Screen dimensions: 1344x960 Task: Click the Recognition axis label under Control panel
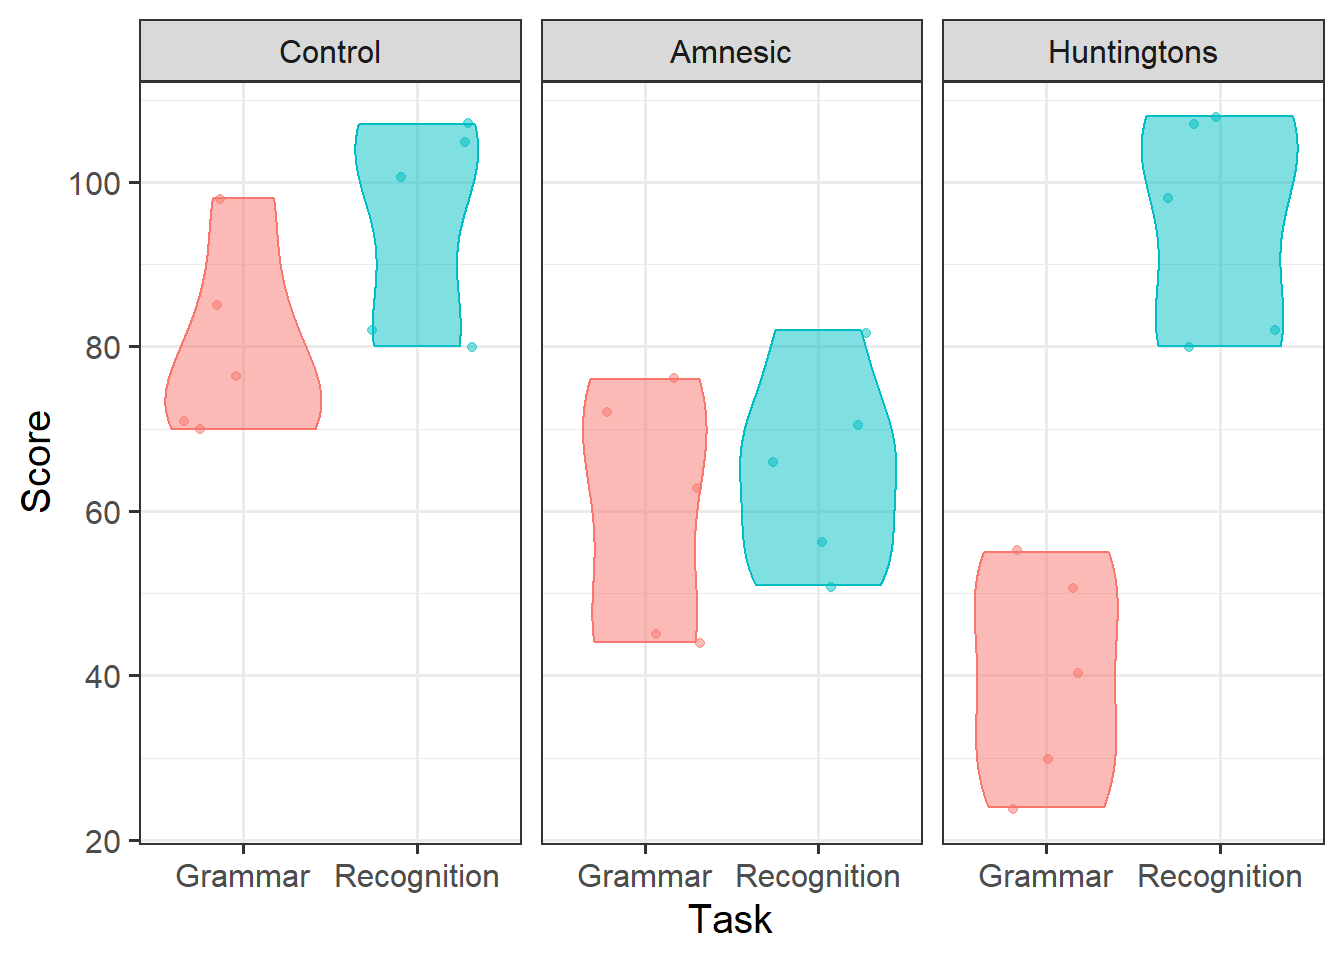point(417,876)
